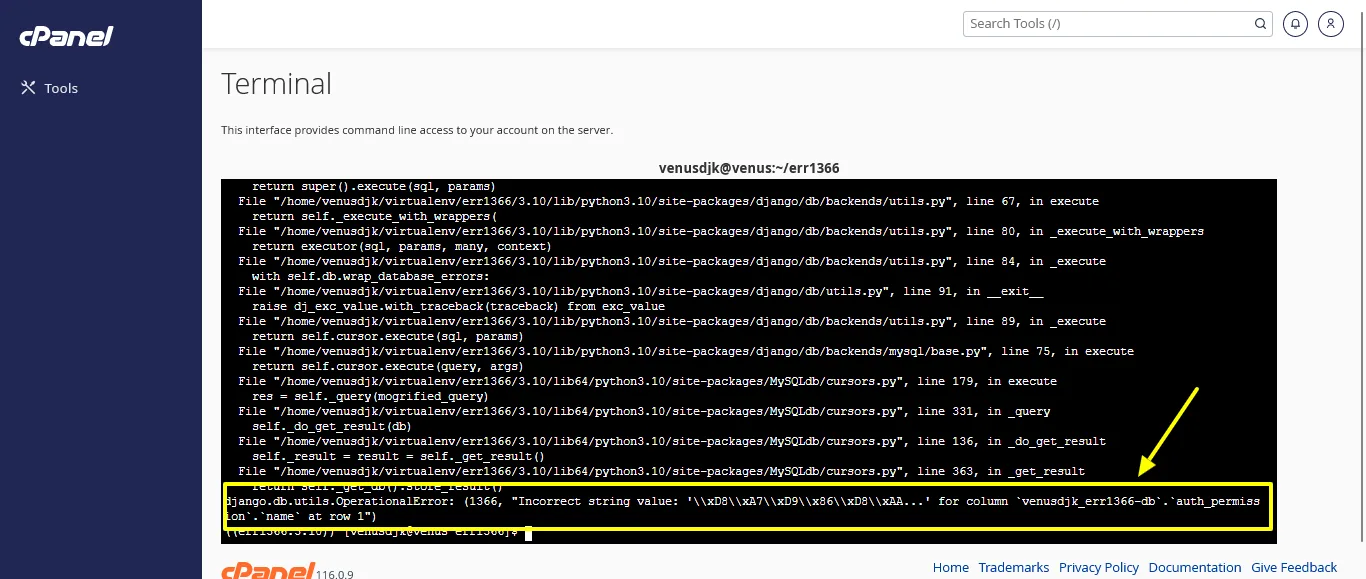Click the version number 116.0.9 text

coord(335,574)
